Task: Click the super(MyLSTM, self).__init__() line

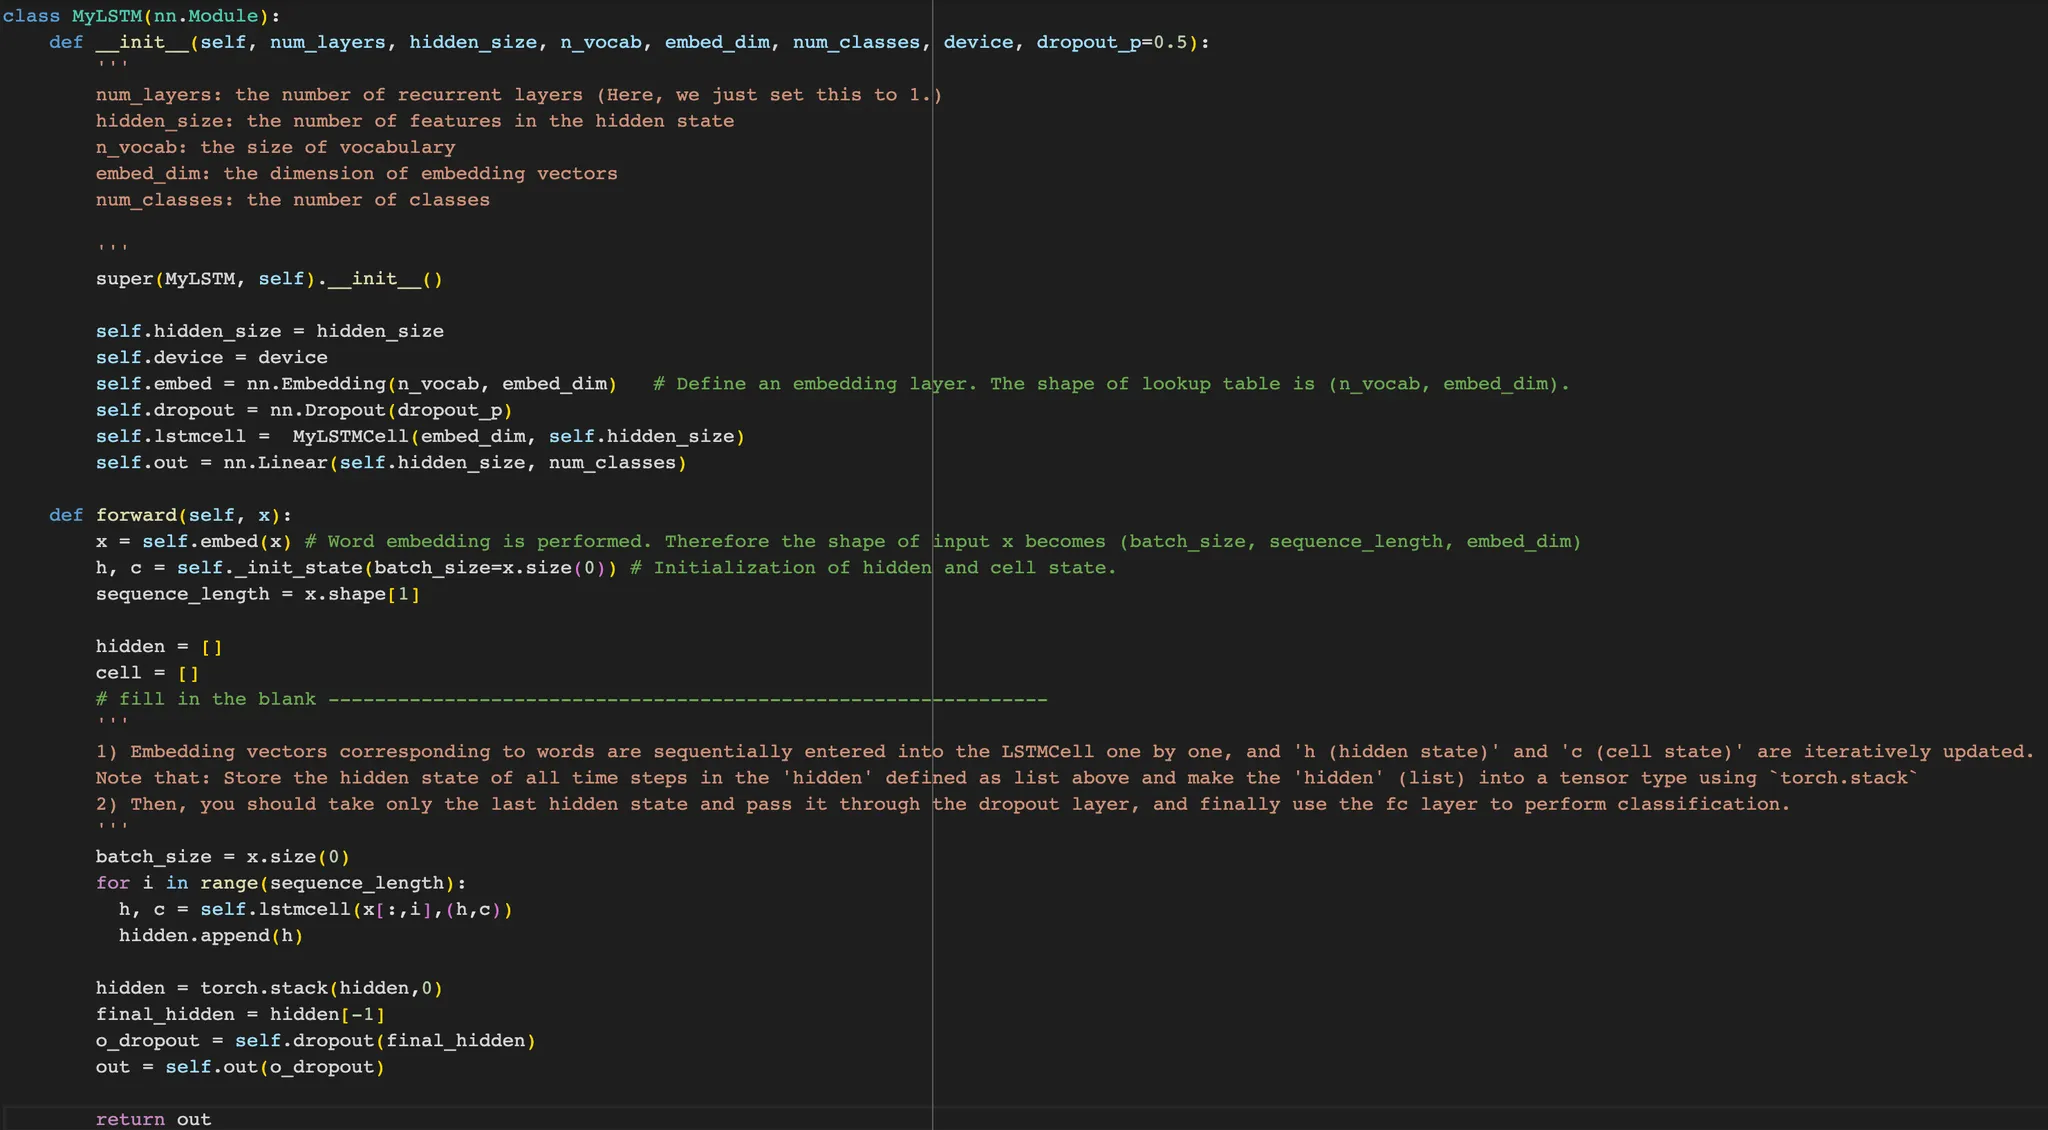Action: tap(268, 279)
